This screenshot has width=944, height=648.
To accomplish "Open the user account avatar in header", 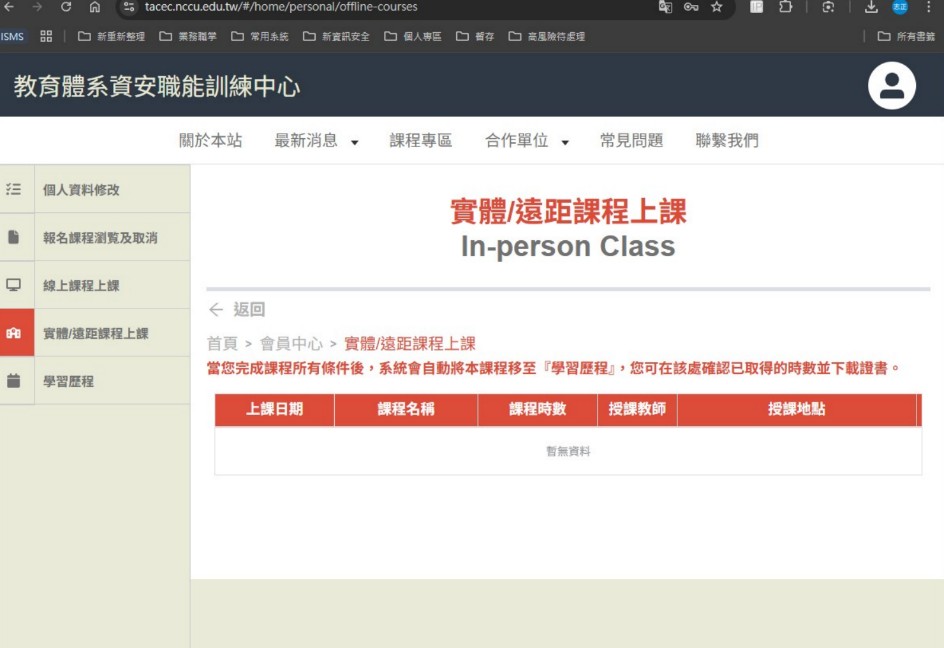I will click(x=892, y=86).
